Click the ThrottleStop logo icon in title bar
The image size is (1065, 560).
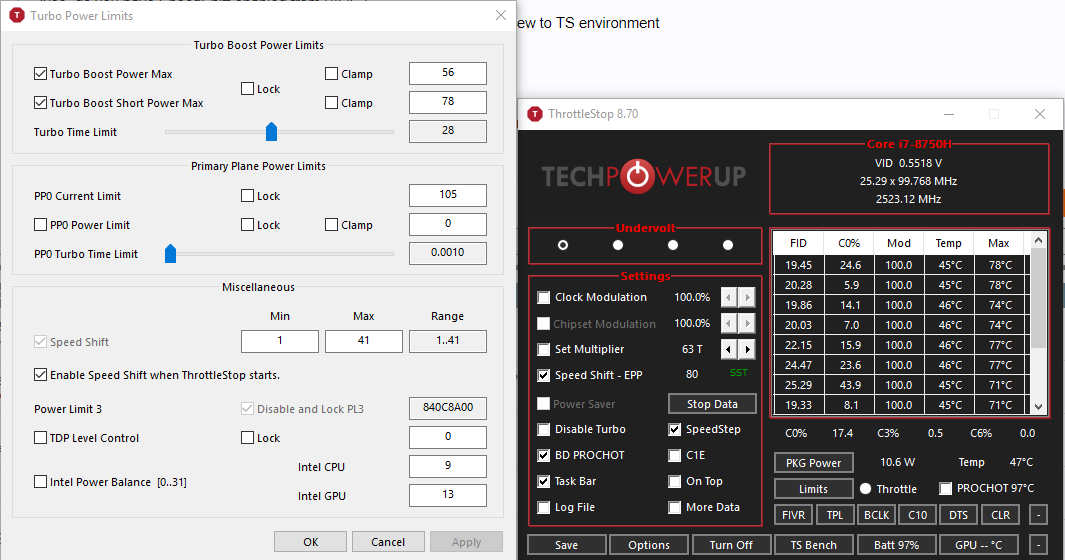(535, 114)
